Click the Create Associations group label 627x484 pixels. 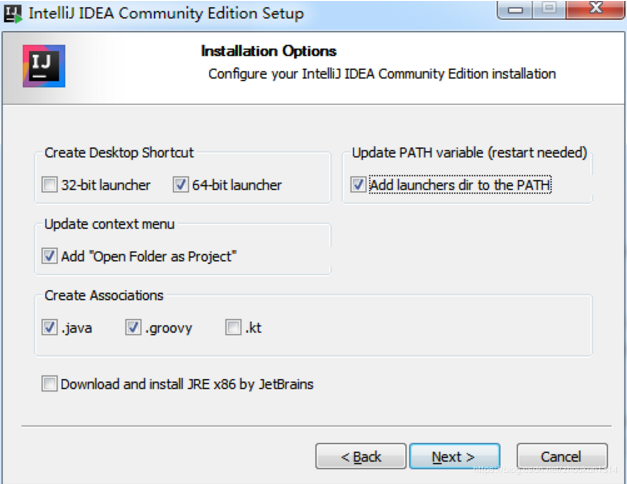[104, 296]
